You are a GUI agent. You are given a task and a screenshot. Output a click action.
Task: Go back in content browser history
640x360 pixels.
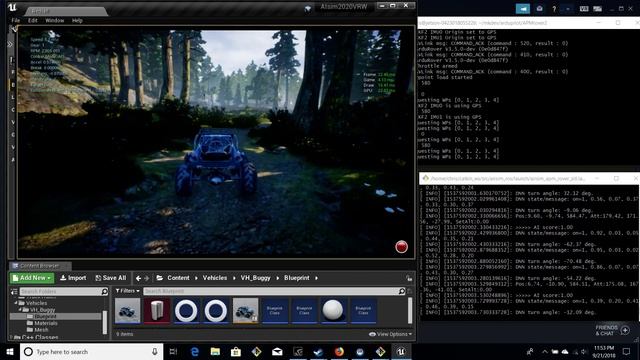click(x=138, y=278)
